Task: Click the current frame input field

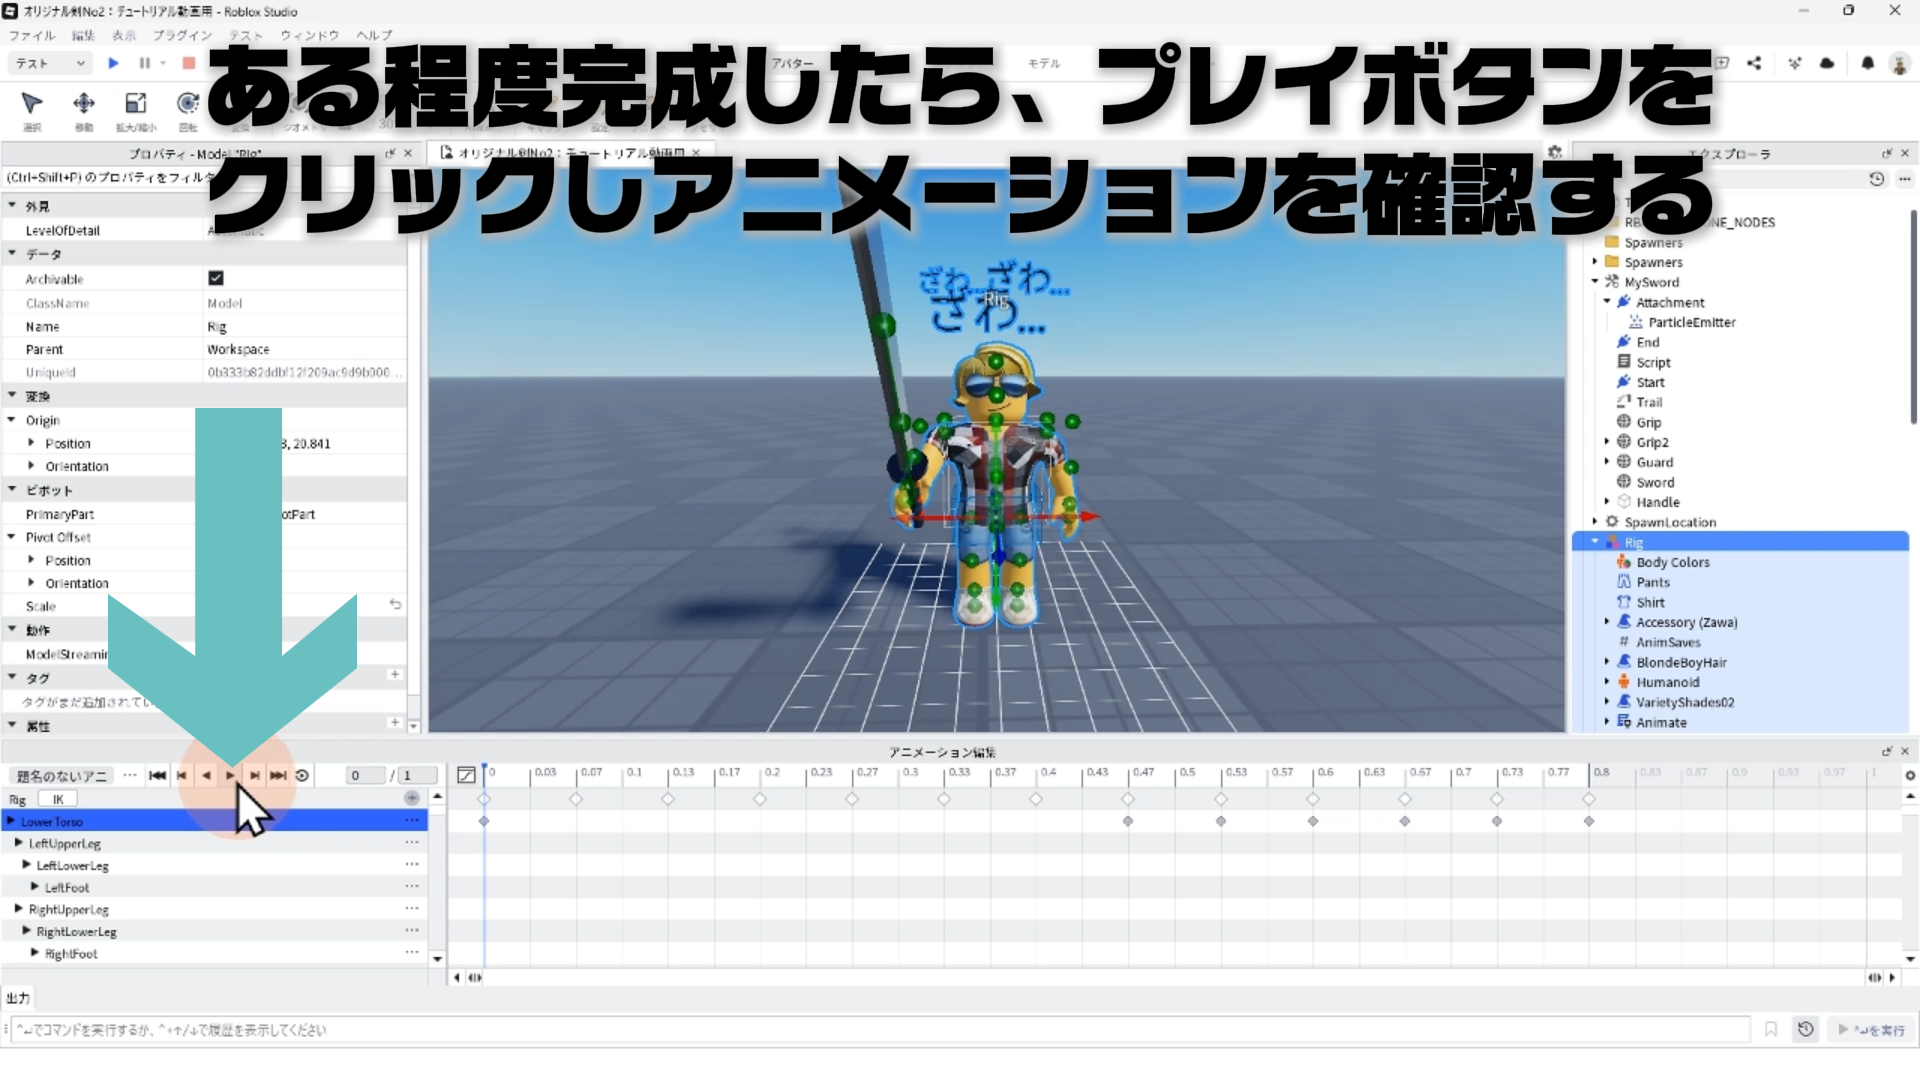Action: pyautogui.click(x=364, y=775)
